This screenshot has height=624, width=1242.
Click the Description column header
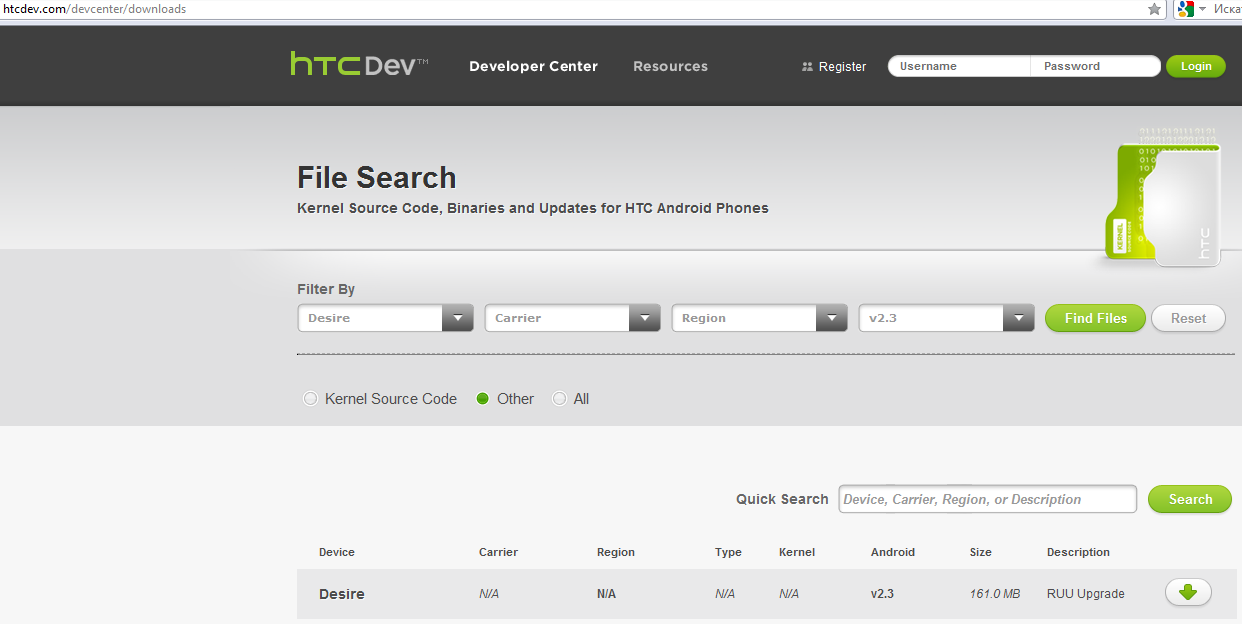click(1078, 552)
